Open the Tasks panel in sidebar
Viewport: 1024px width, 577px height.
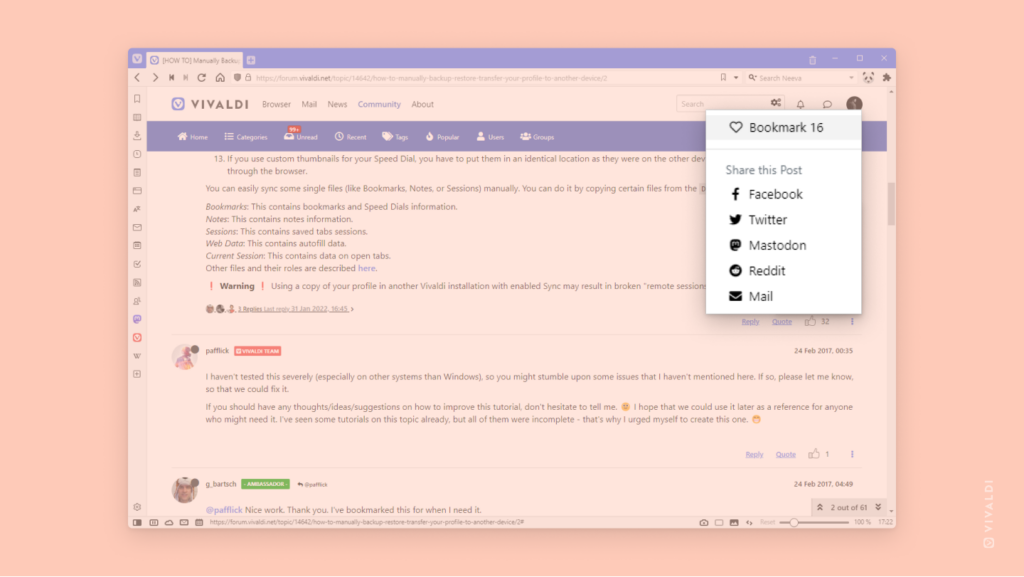coord(137,264)
